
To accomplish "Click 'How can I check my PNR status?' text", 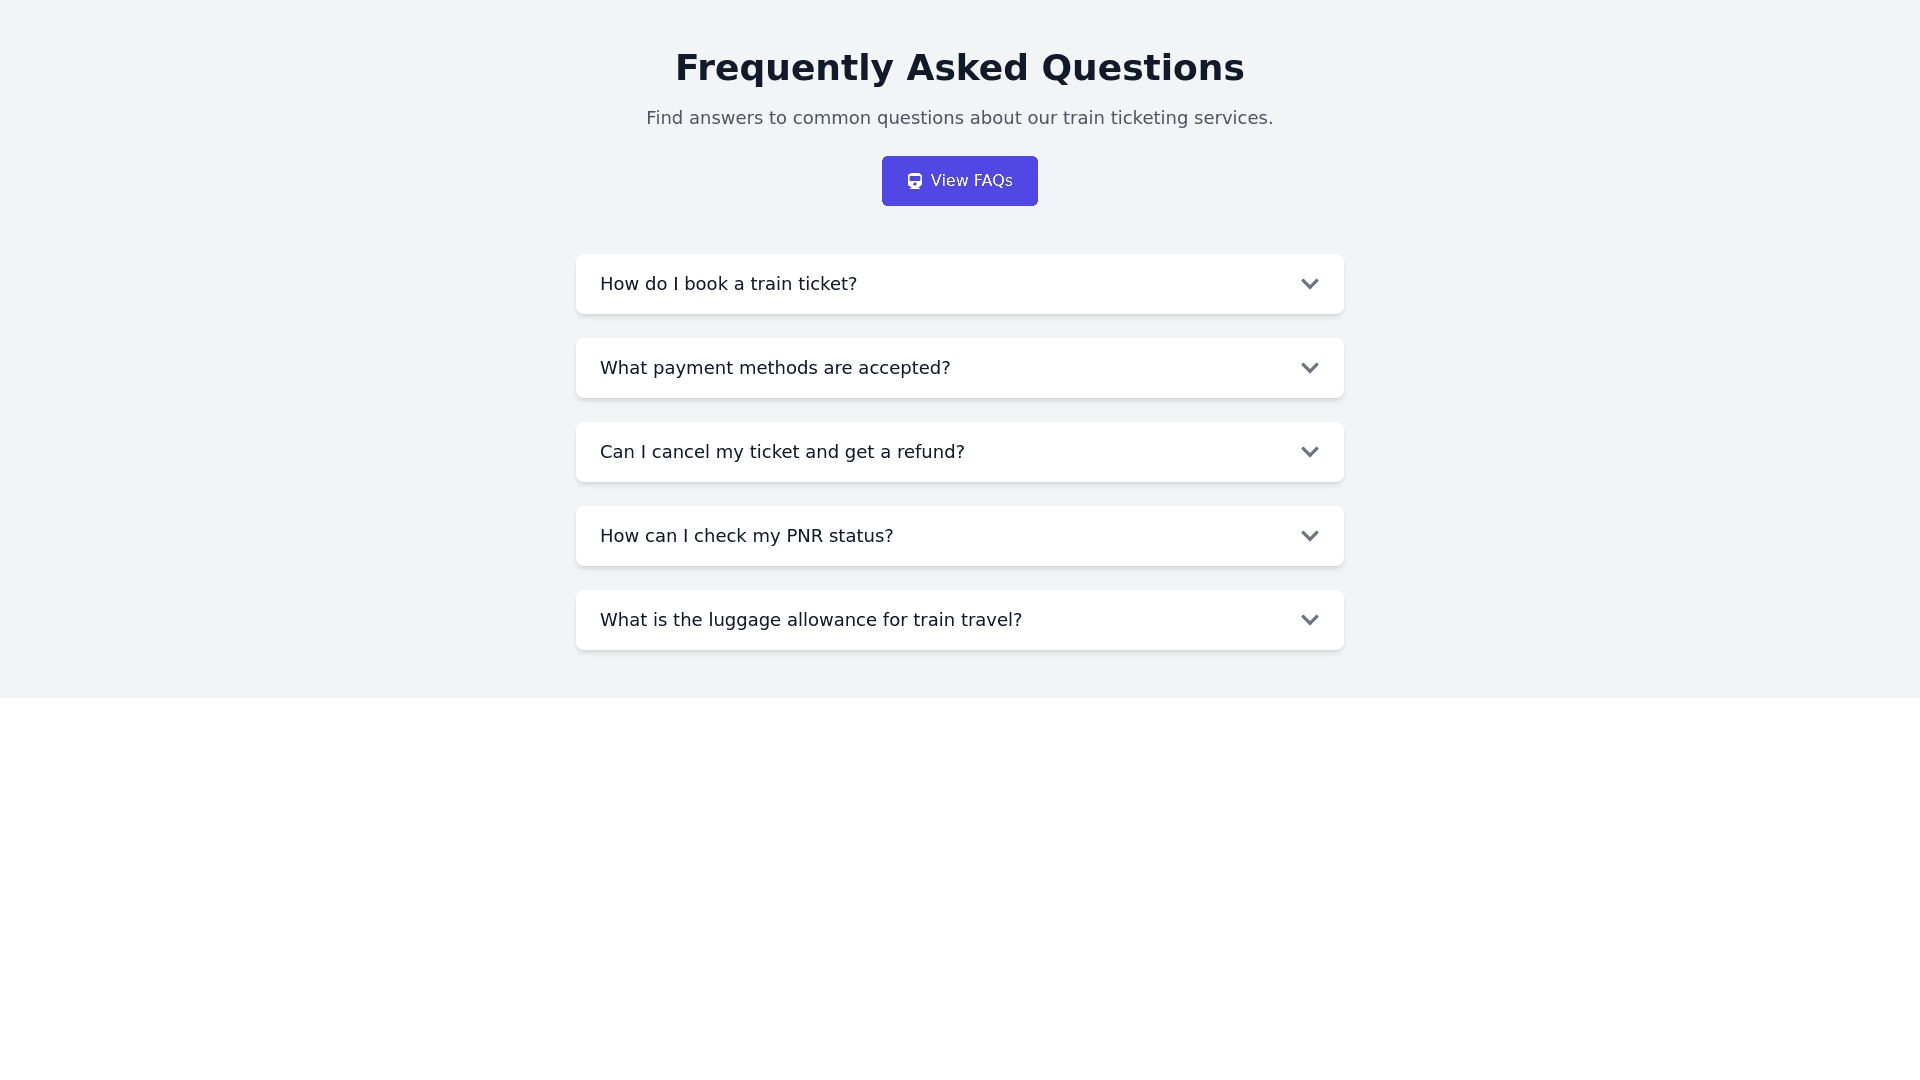I will pyautogui.click(x=746, y=536).
